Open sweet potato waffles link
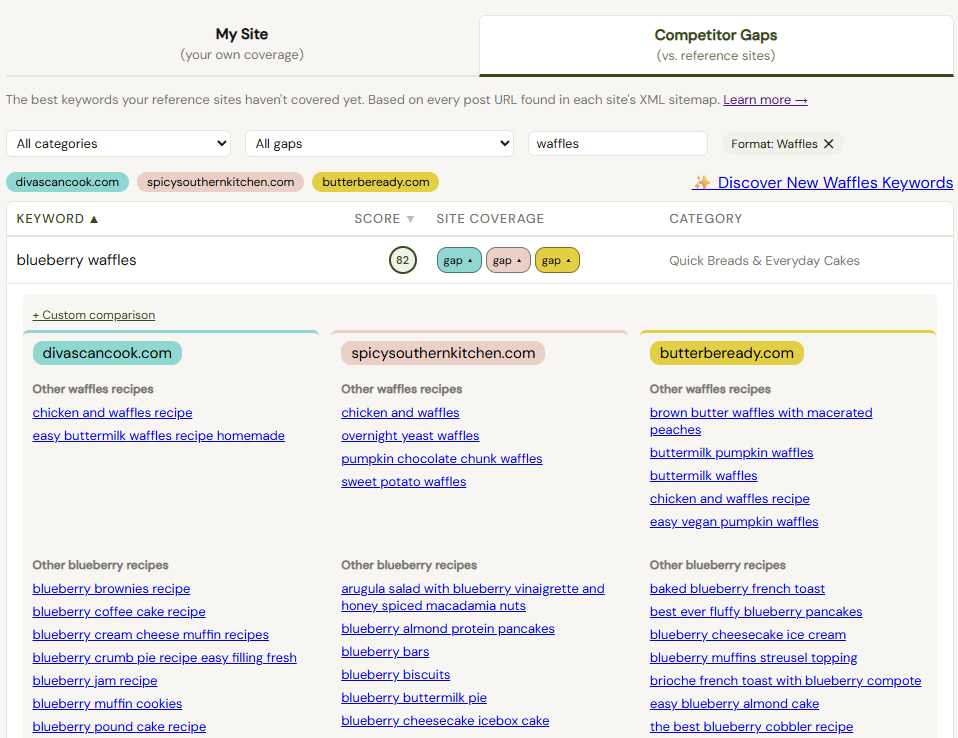Viewport: 958px width, 738px height. (404, 481)
